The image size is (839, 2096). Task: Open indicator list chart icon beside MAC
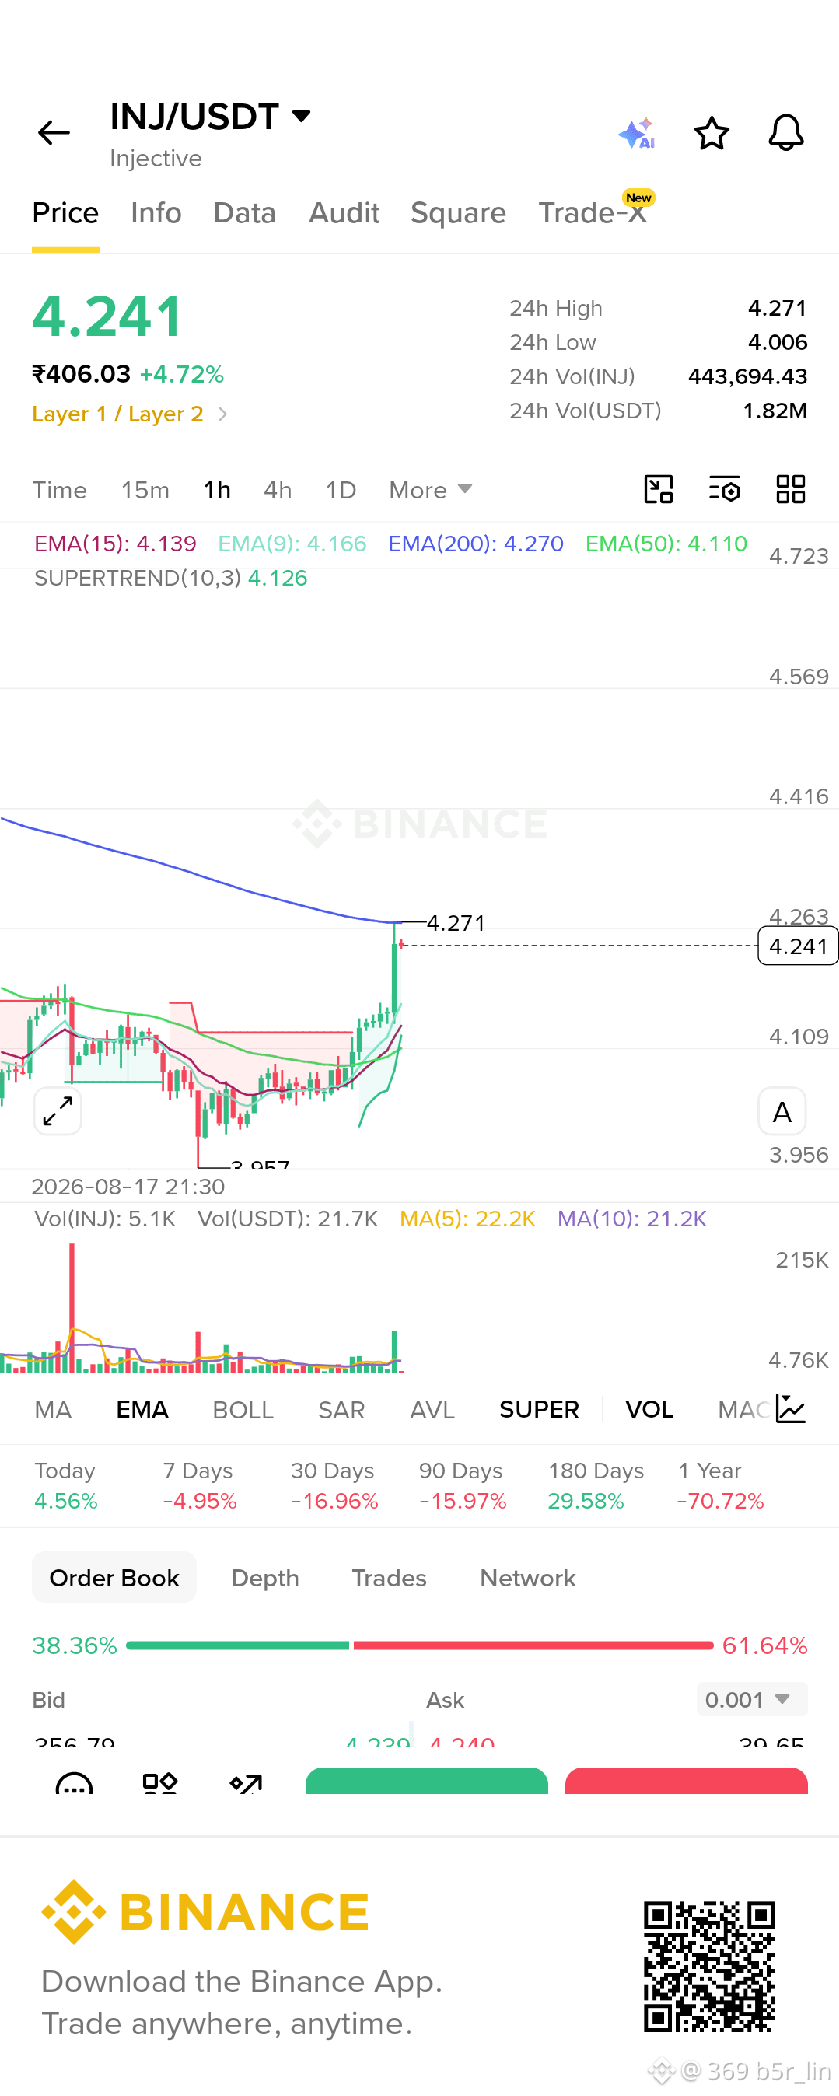coord(790,1409)
